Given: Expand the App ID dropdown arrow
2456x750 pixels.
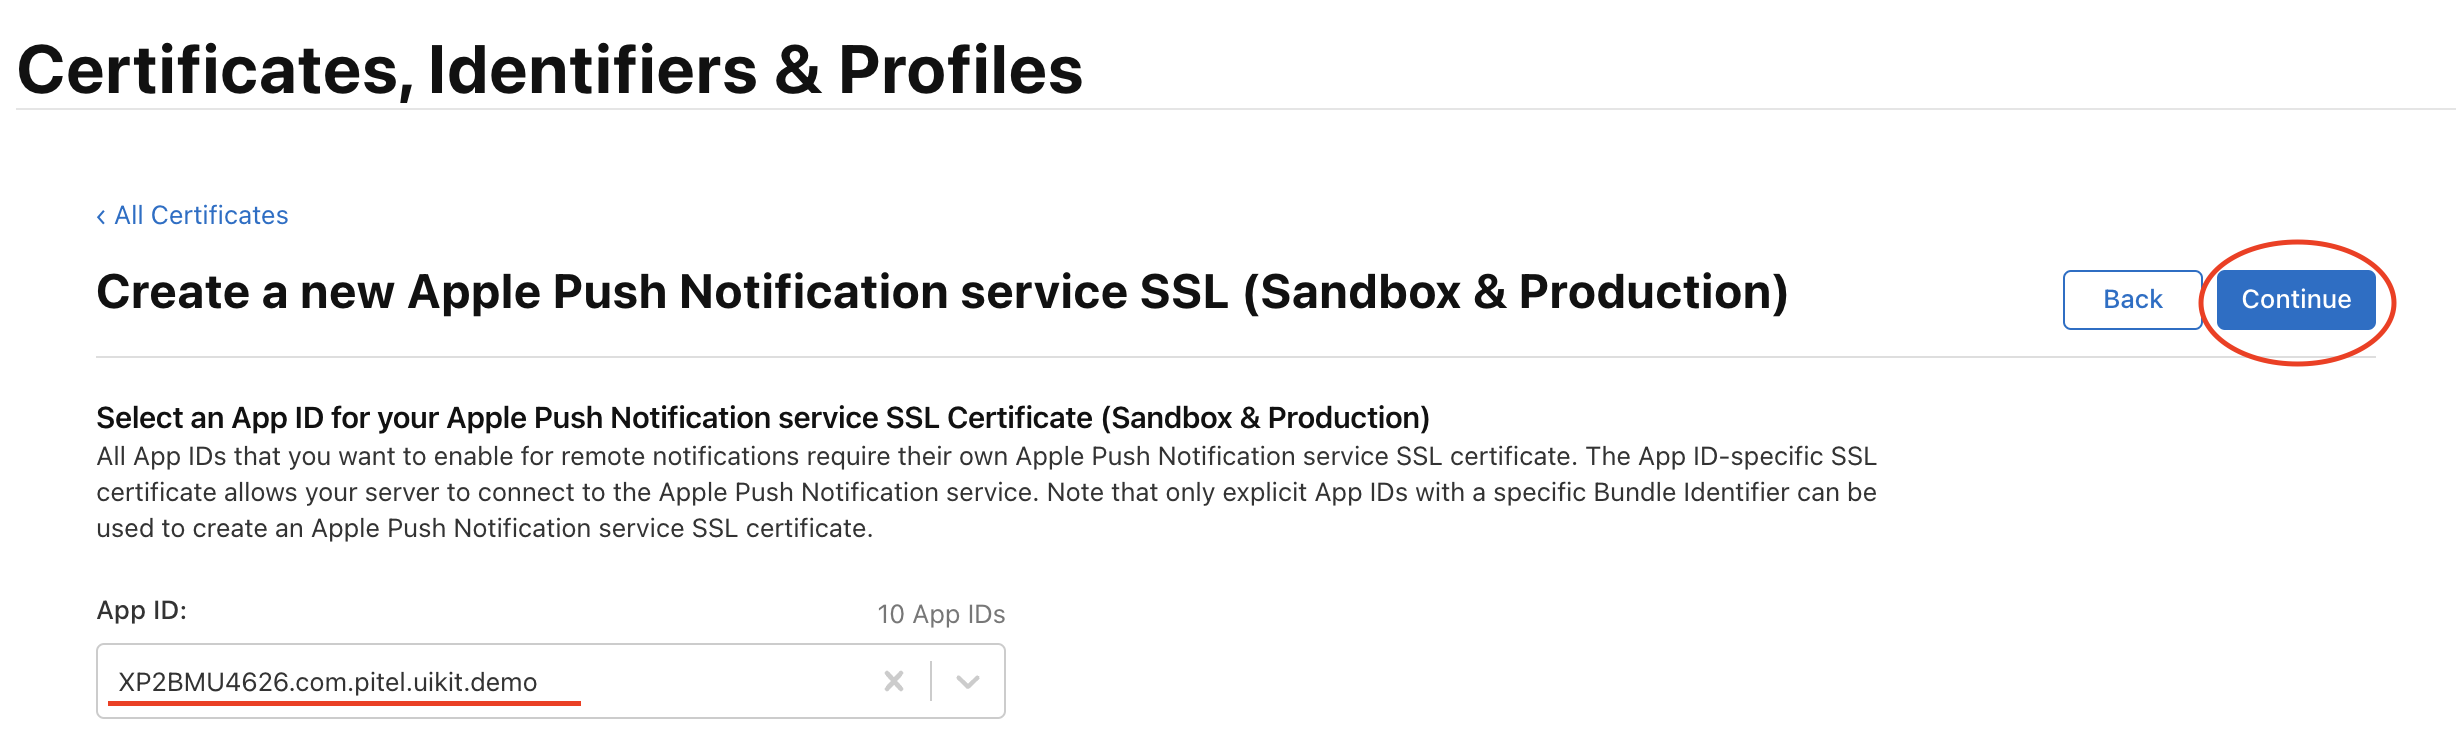Looking at the screenshot, I should [x=967, y=682].
